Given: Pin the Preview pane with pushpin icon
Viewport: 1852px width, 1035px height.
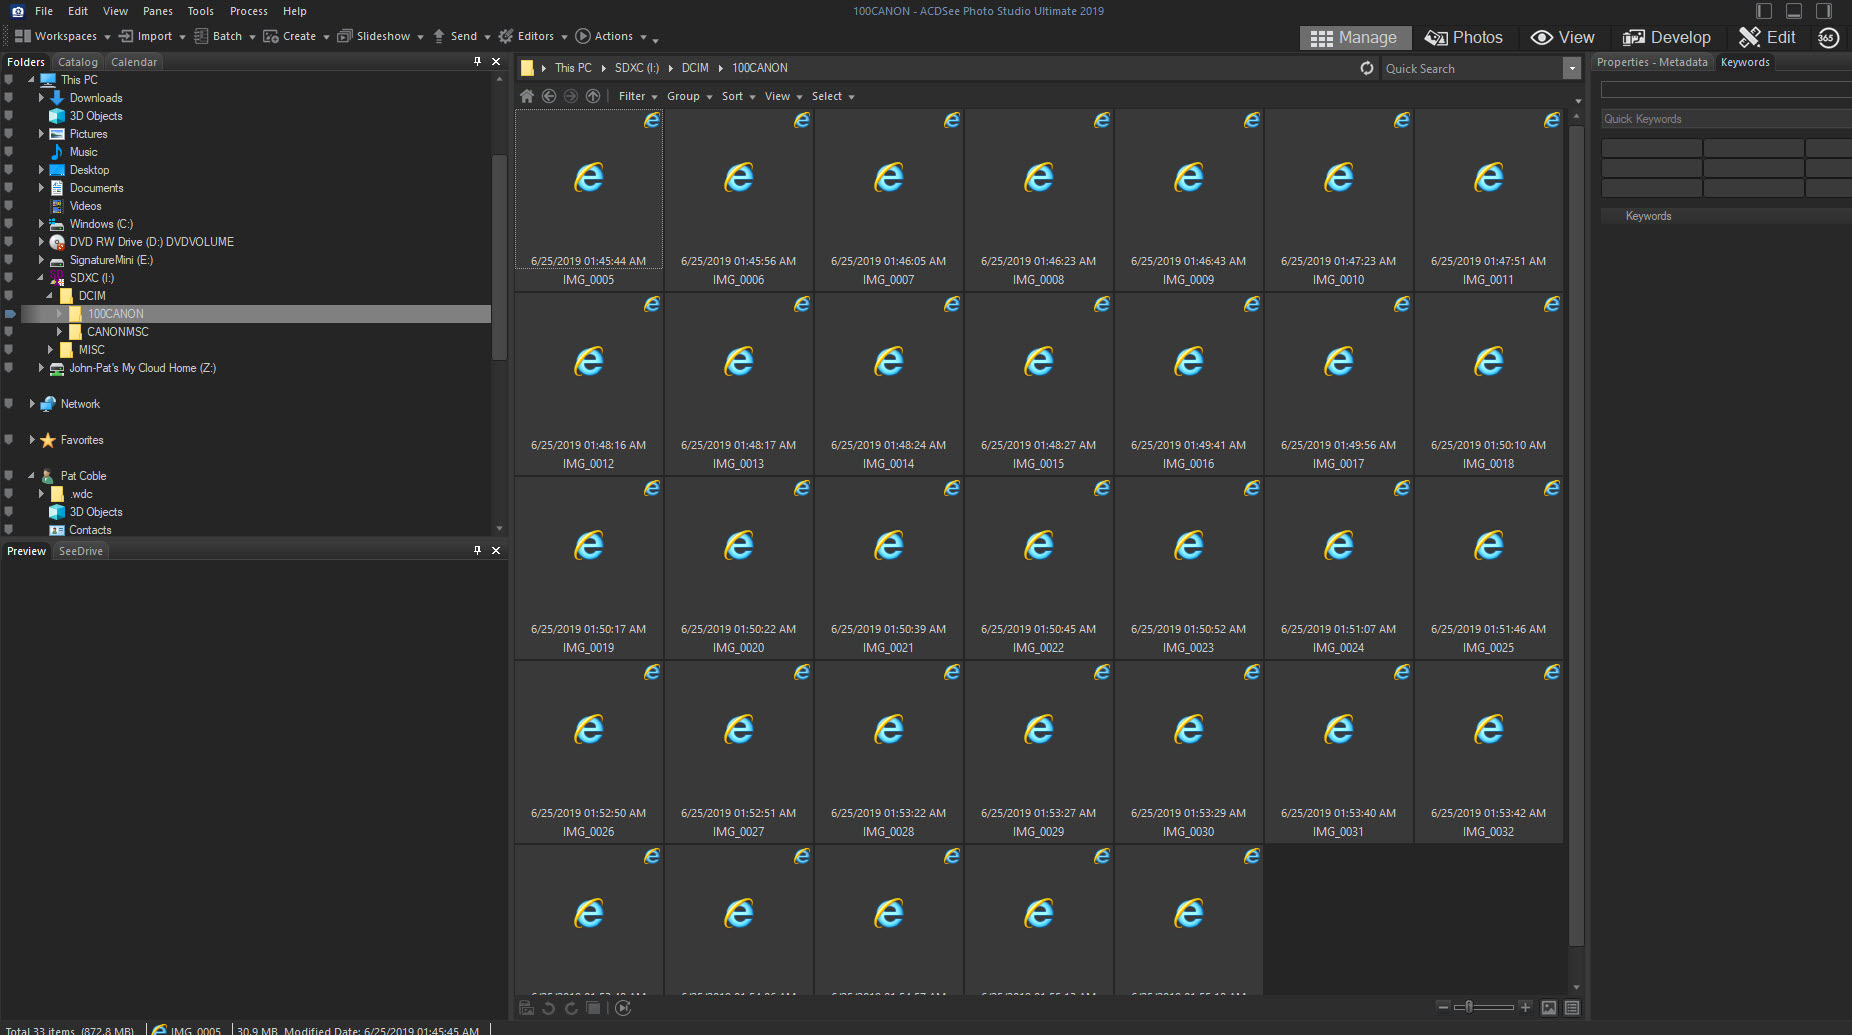Looking at the screenshot, I should (477, 550).
